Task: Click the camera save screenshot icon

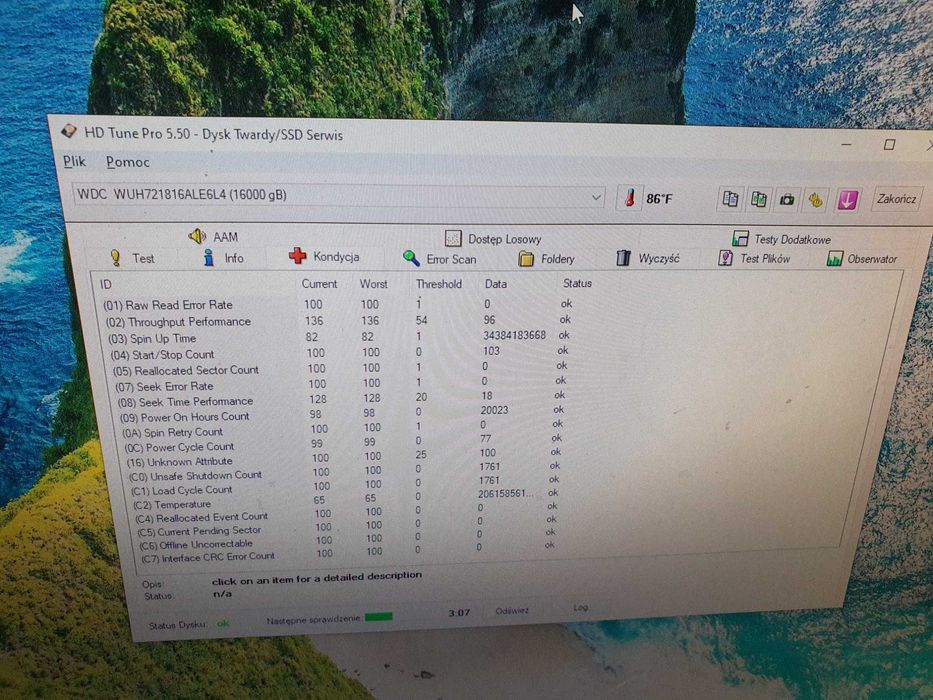Action: coord(787,199)
